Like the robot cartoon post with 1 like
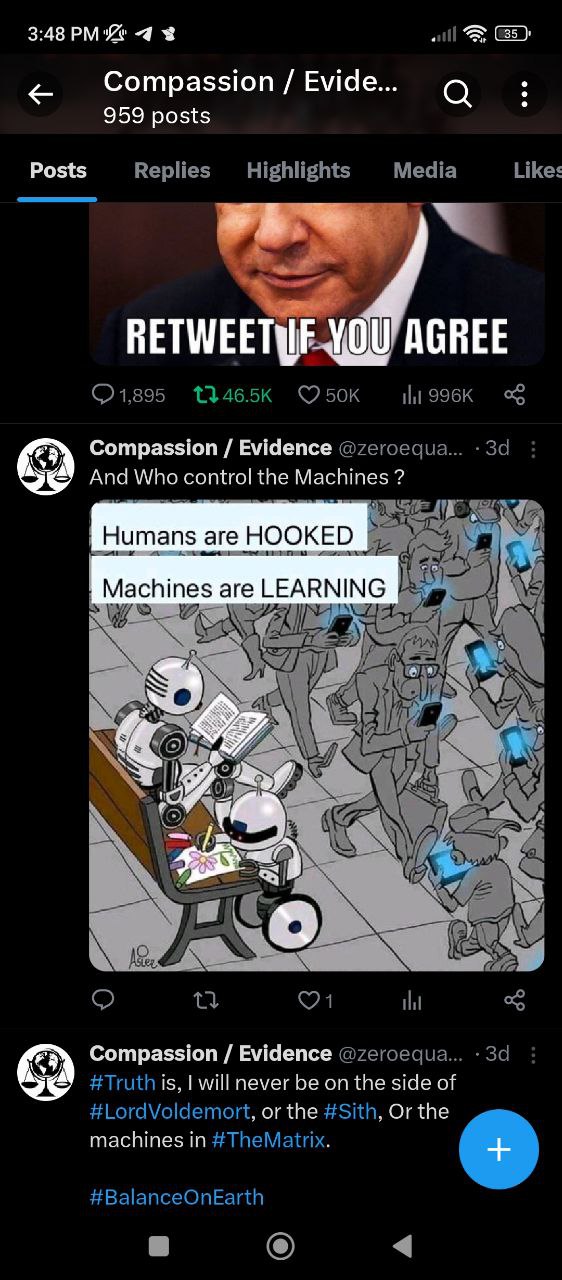The height and width of the screenshot is (1280, 562). pos(309,999)
